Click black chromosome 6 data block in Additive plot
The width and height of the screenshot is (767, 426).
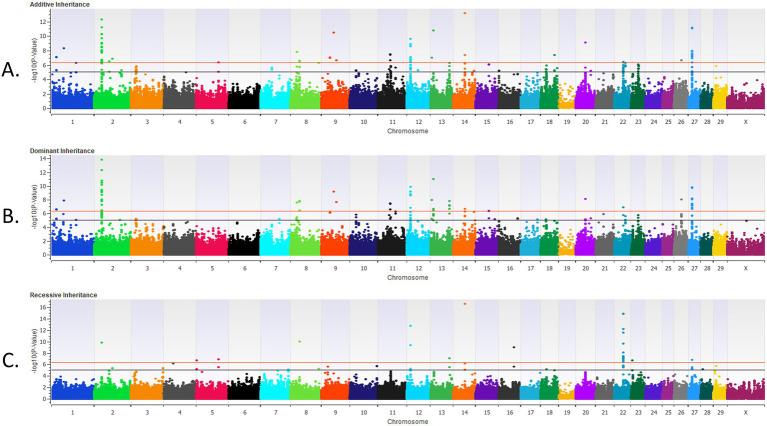click(243, 99)
